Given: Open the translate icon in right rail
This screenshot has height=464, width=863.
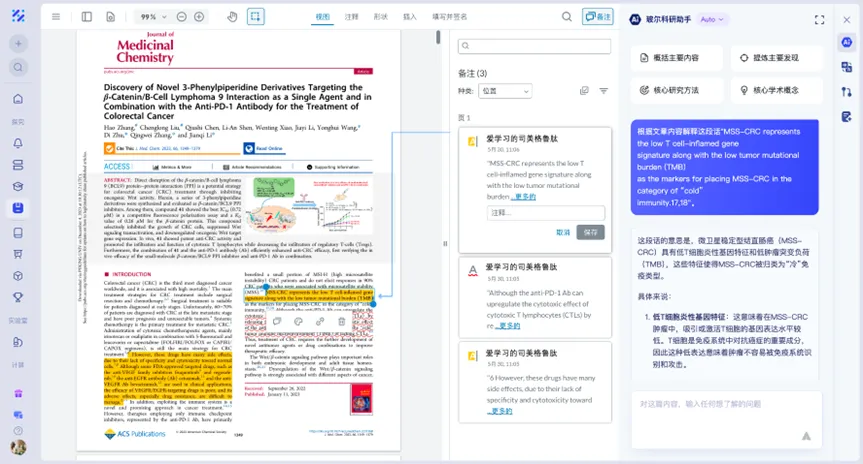Looking at the screenshot, I should (x=846, y=67).
